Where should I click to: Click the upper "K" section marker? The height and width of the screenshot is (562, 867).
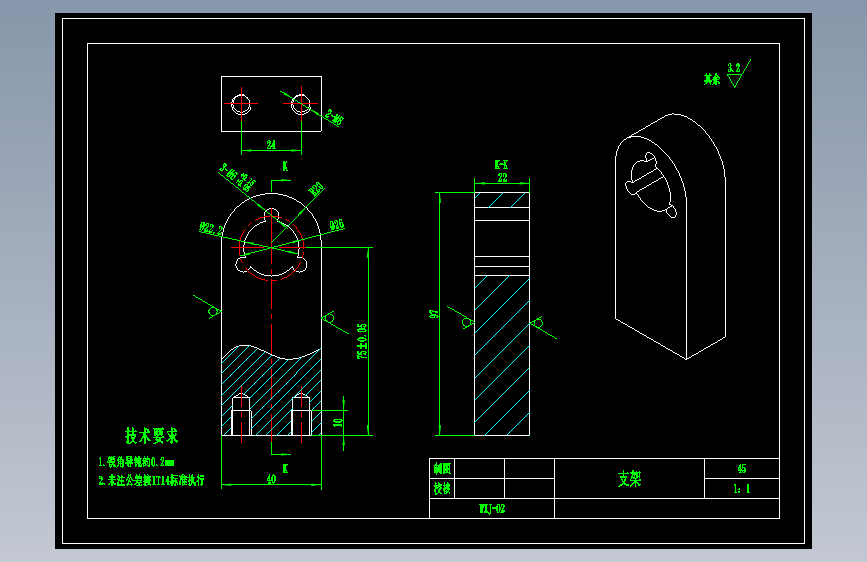[285, 166]
